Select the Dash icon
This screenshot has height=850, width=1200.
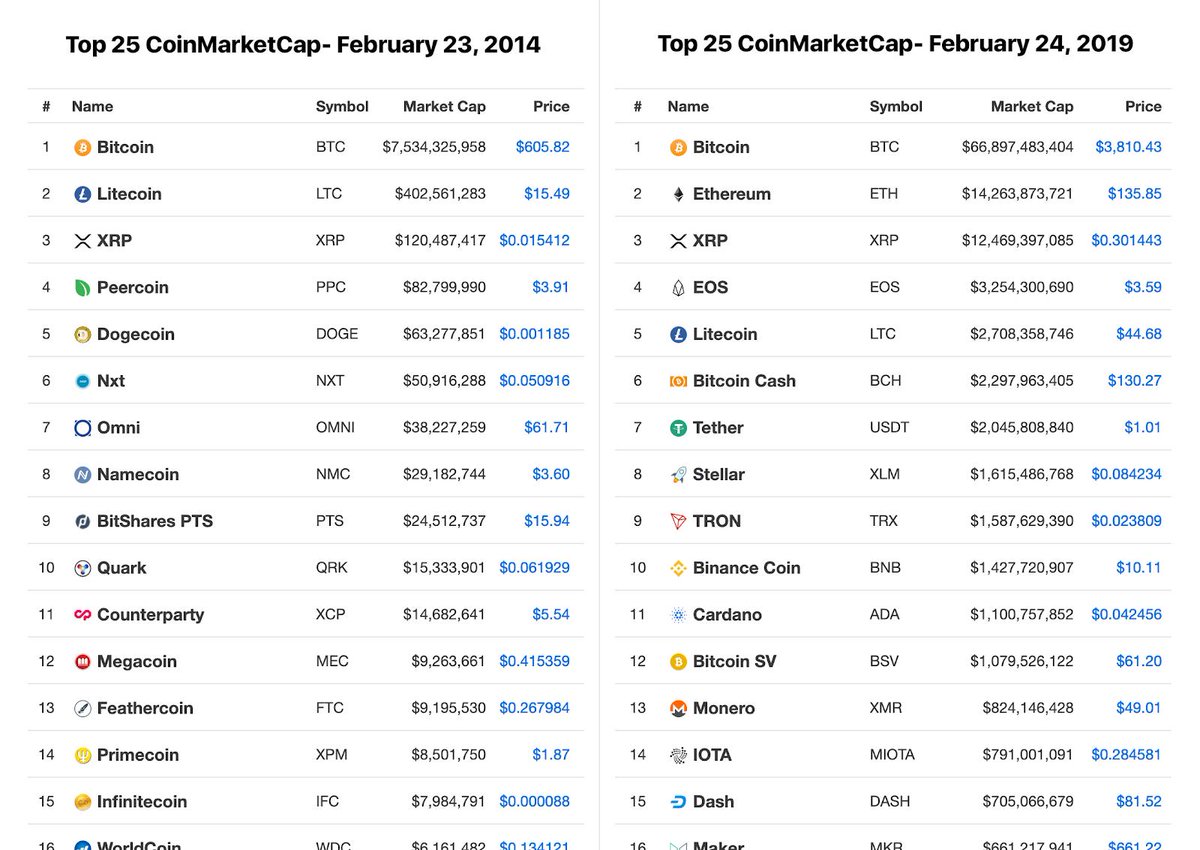pyautogui.click(x=678, y=802)
